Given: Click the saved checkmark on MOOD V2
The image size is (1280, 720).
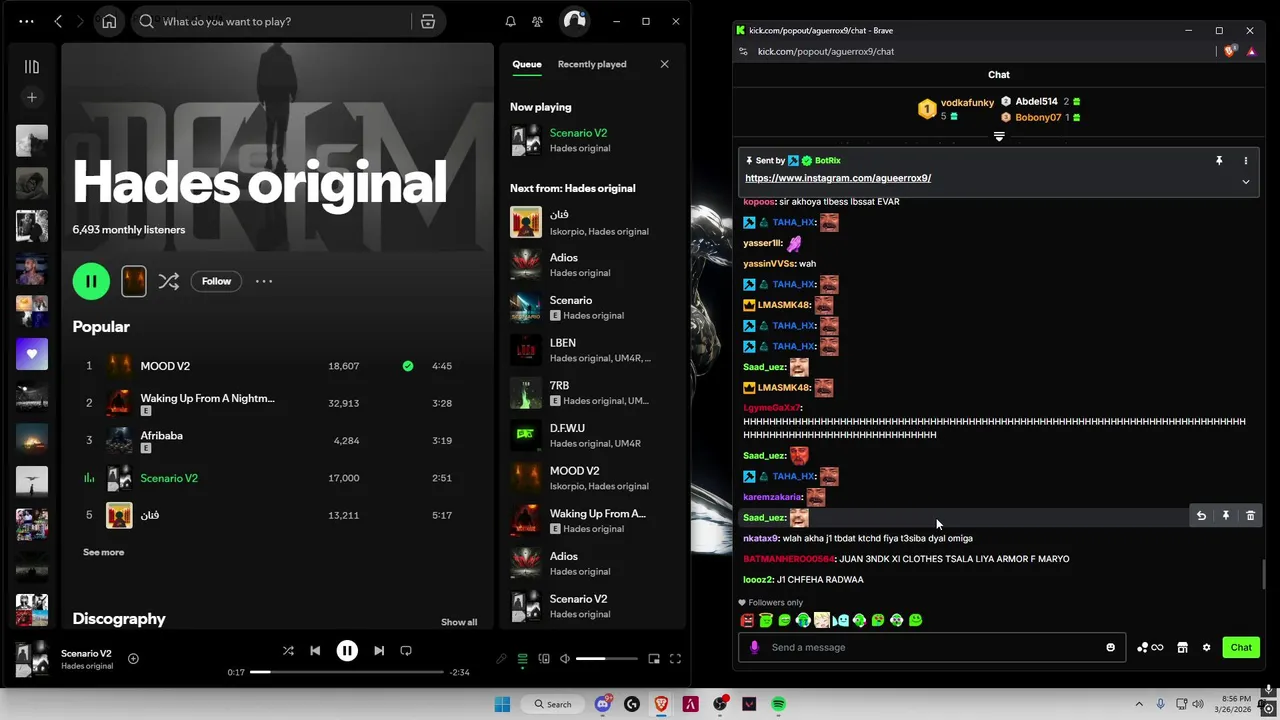Looking at the screenshot, I should pos(407,366).
